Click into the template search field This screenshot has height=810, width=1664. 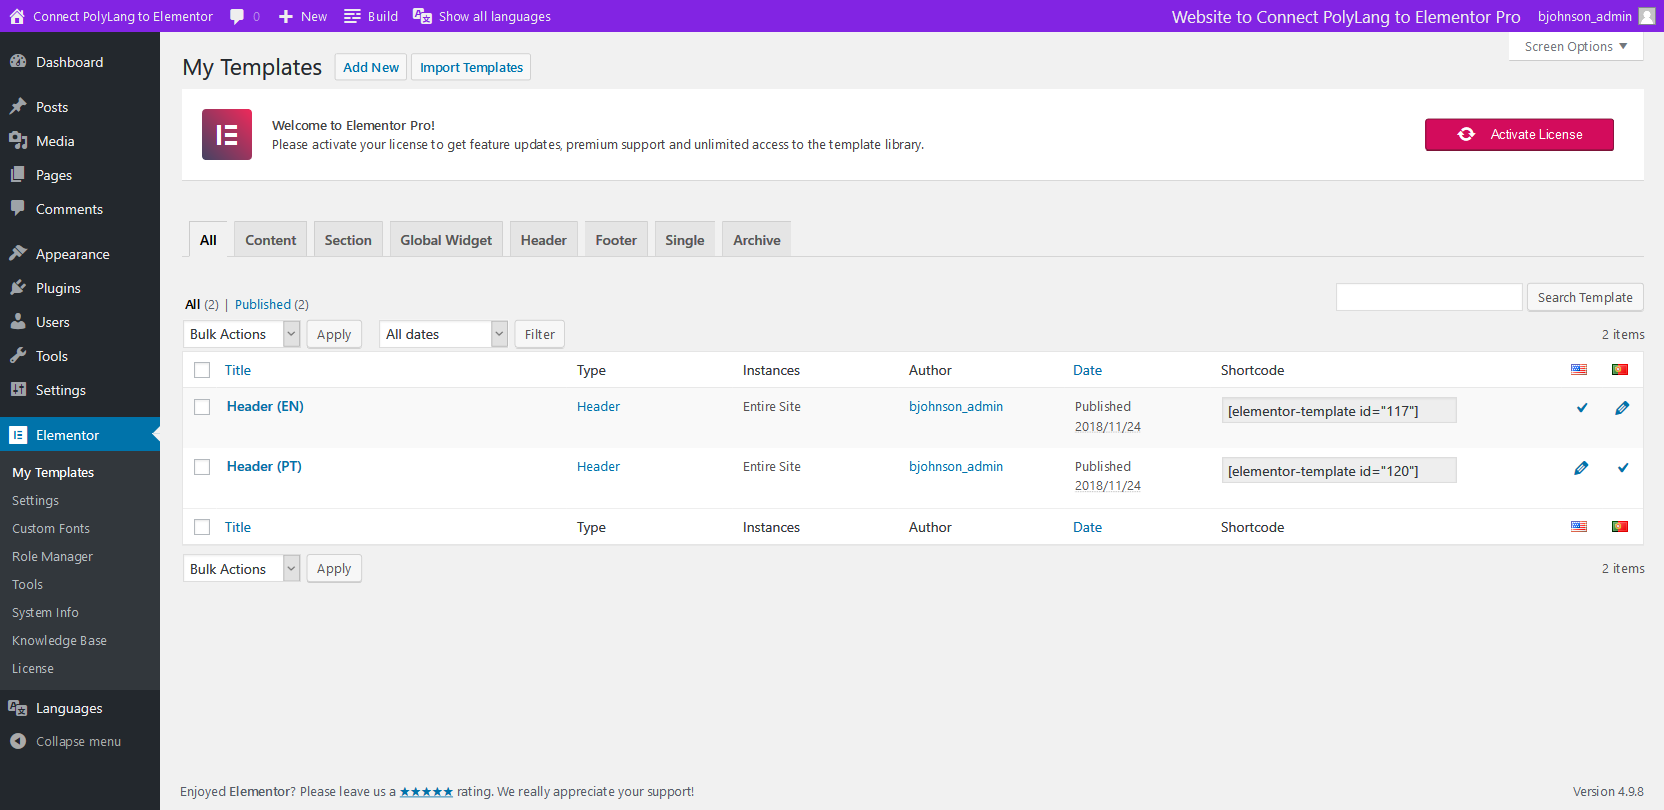pos(1428,297)
